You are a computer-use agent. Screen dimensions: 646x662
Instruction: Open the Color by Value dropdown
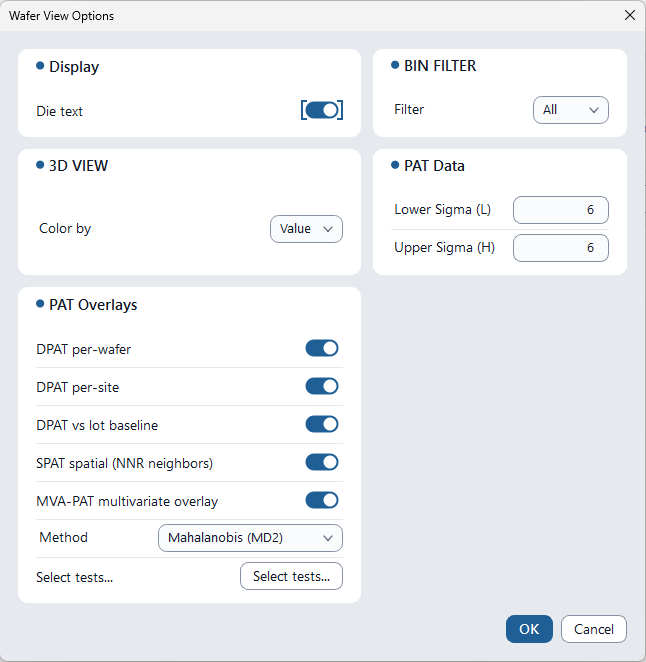(306, 229)
